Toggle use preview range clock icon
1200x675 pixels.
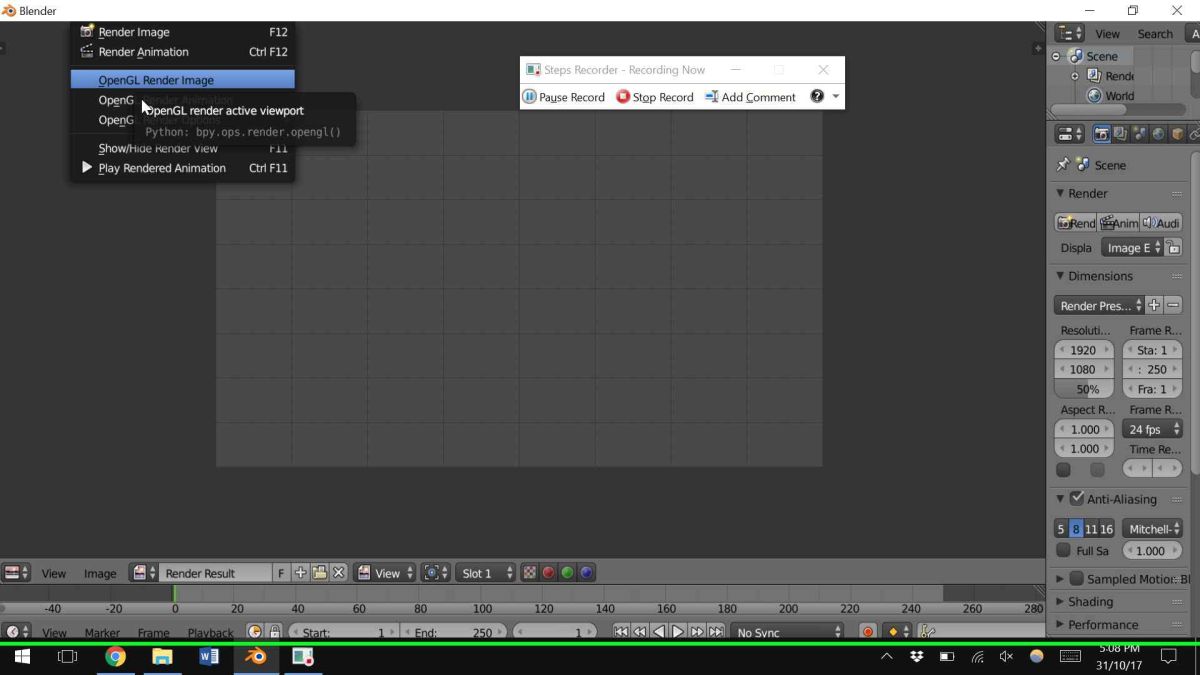click(x=254, y=632)
